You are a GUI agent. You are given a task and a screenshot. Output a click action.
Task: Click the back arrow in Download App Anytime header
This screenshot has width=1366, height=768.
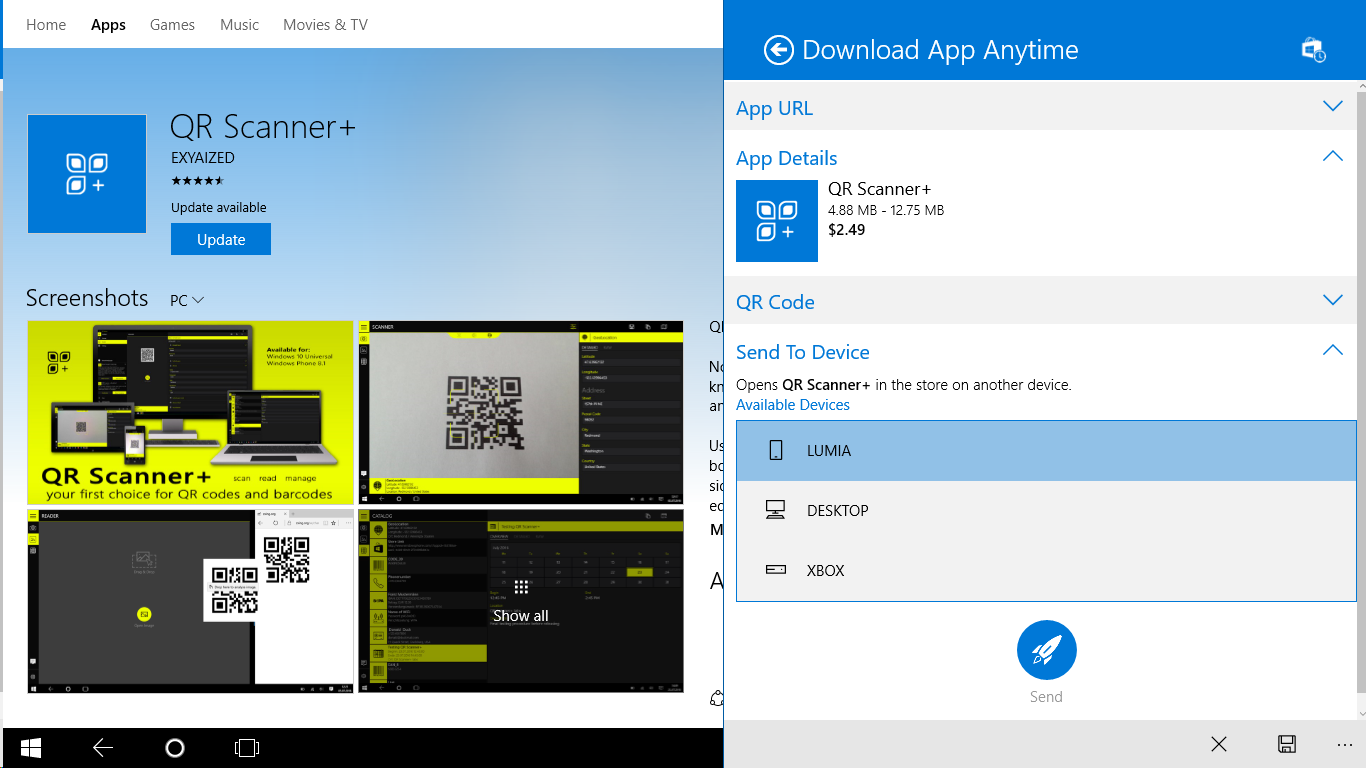coord(778,50)
